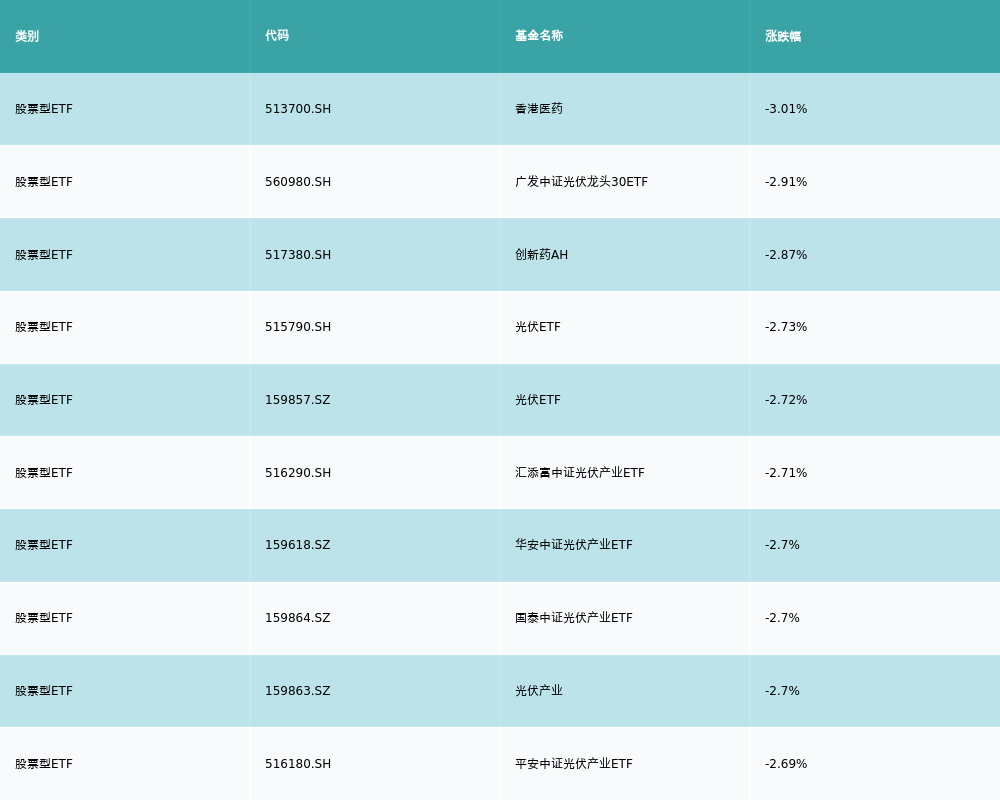
Task: Click 华安中证光伏产业ETF fund name
Action: pos(574,545)
